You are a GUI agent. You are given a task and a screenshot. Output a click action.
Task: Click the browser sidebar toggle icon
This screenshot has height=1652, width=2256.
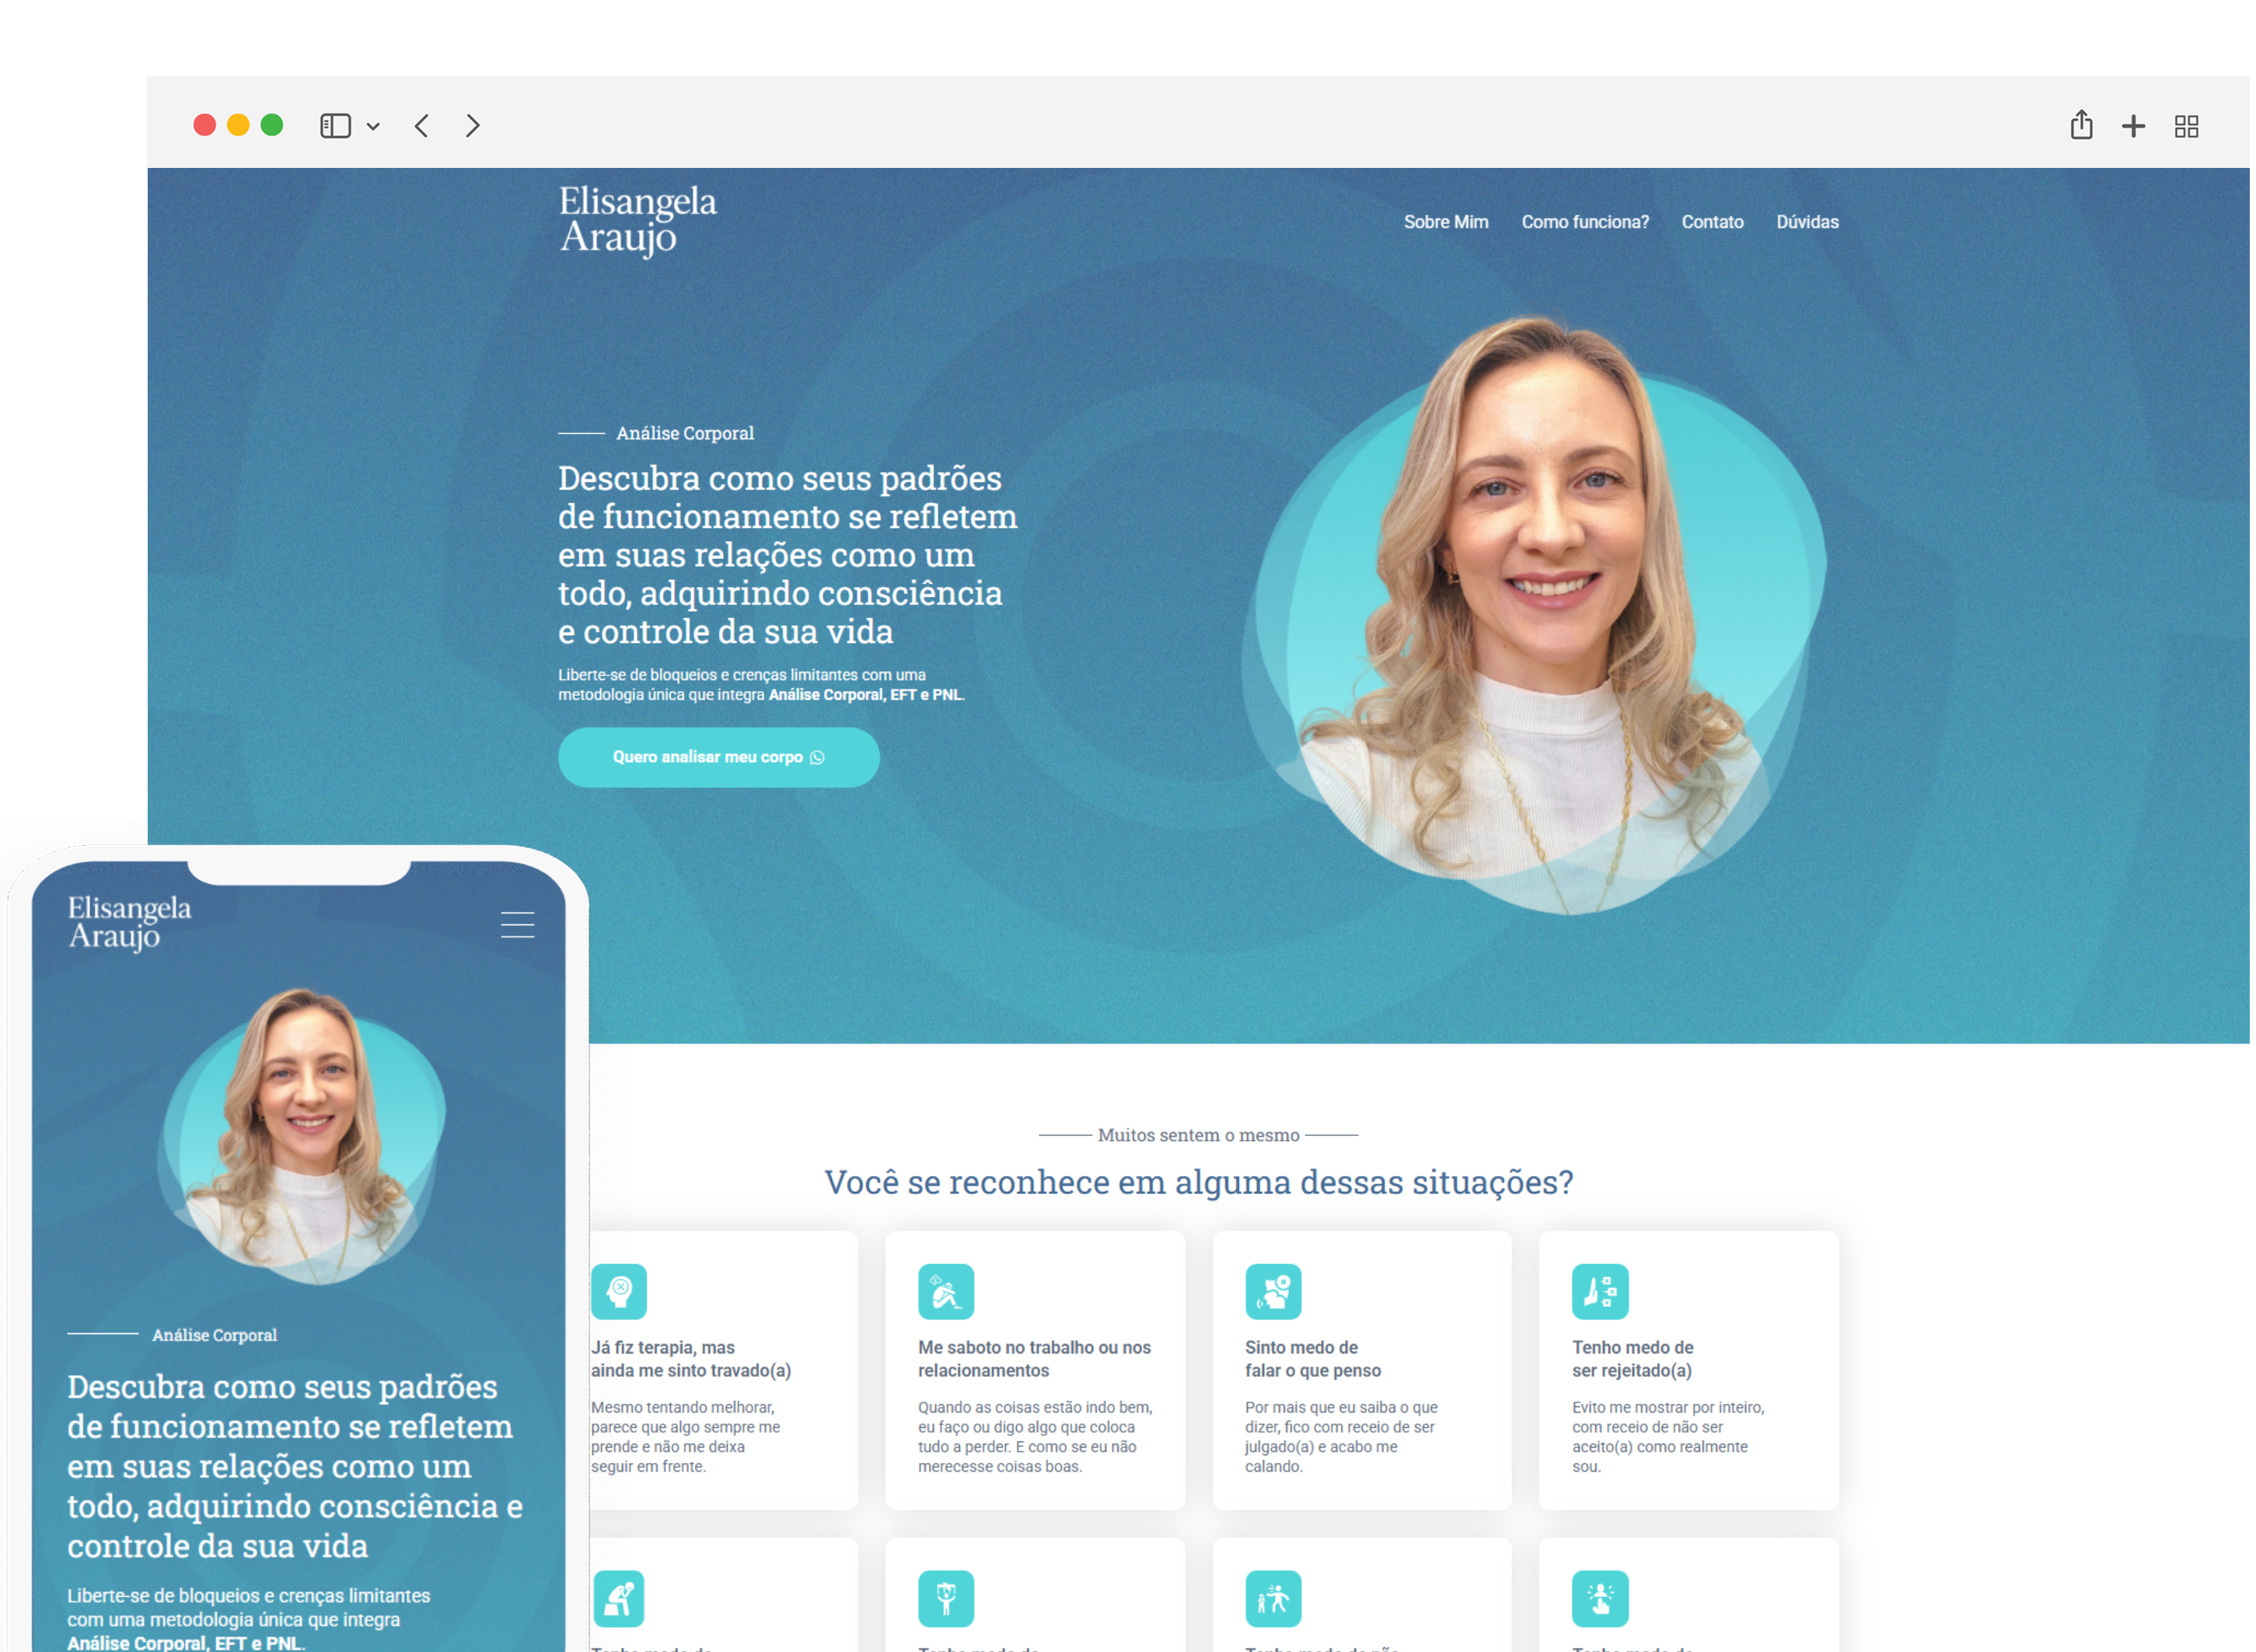335,126
